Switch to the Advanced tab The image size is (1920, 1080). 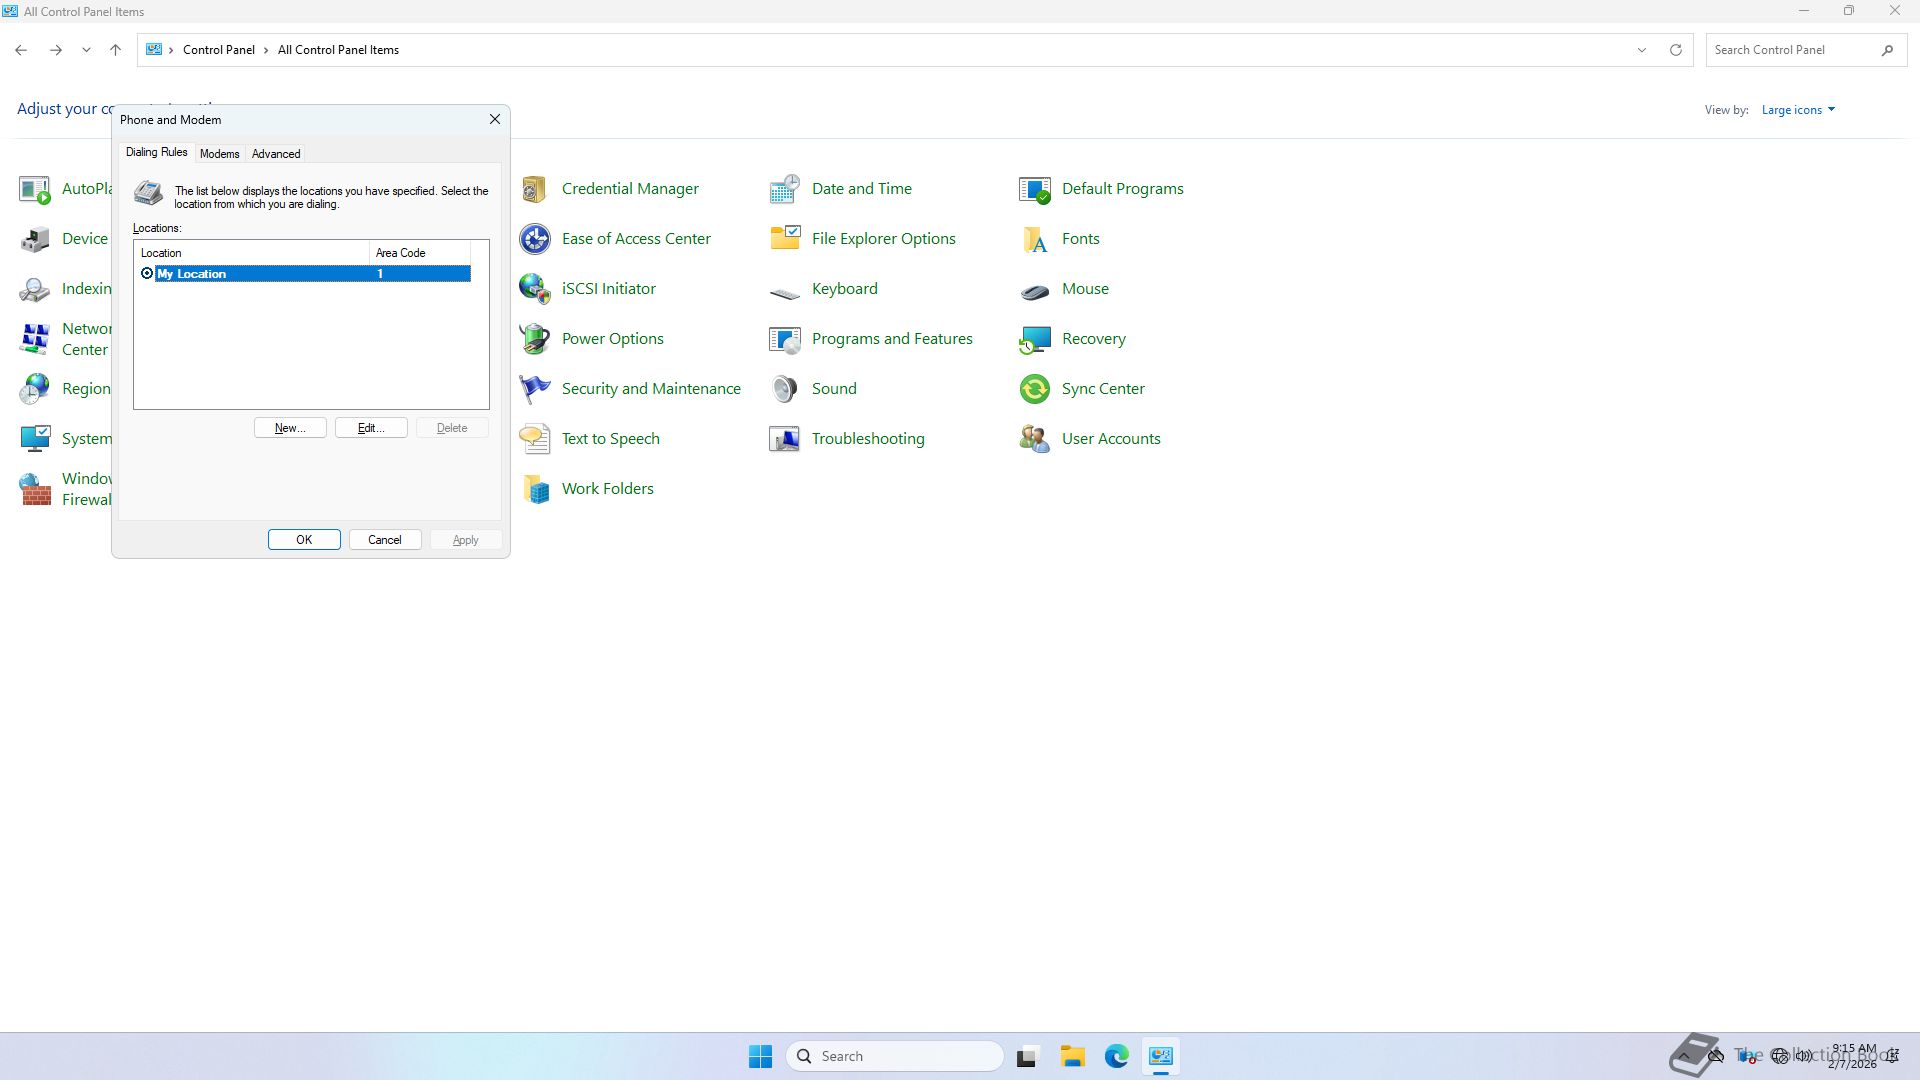[276, 154]
